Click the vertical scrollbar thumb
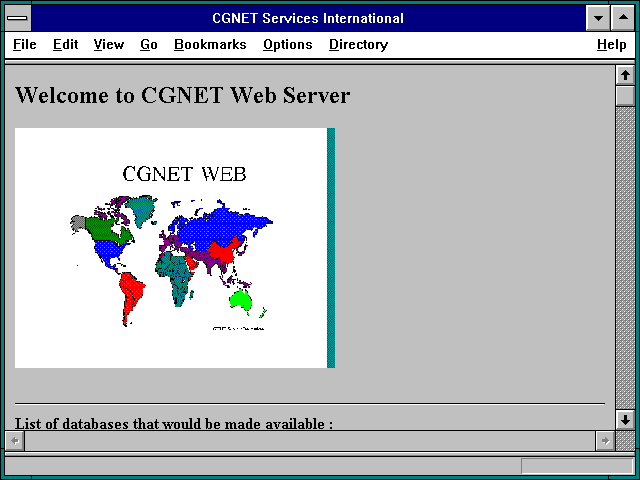Screen dimensions: 640x480 pos(625,96)
